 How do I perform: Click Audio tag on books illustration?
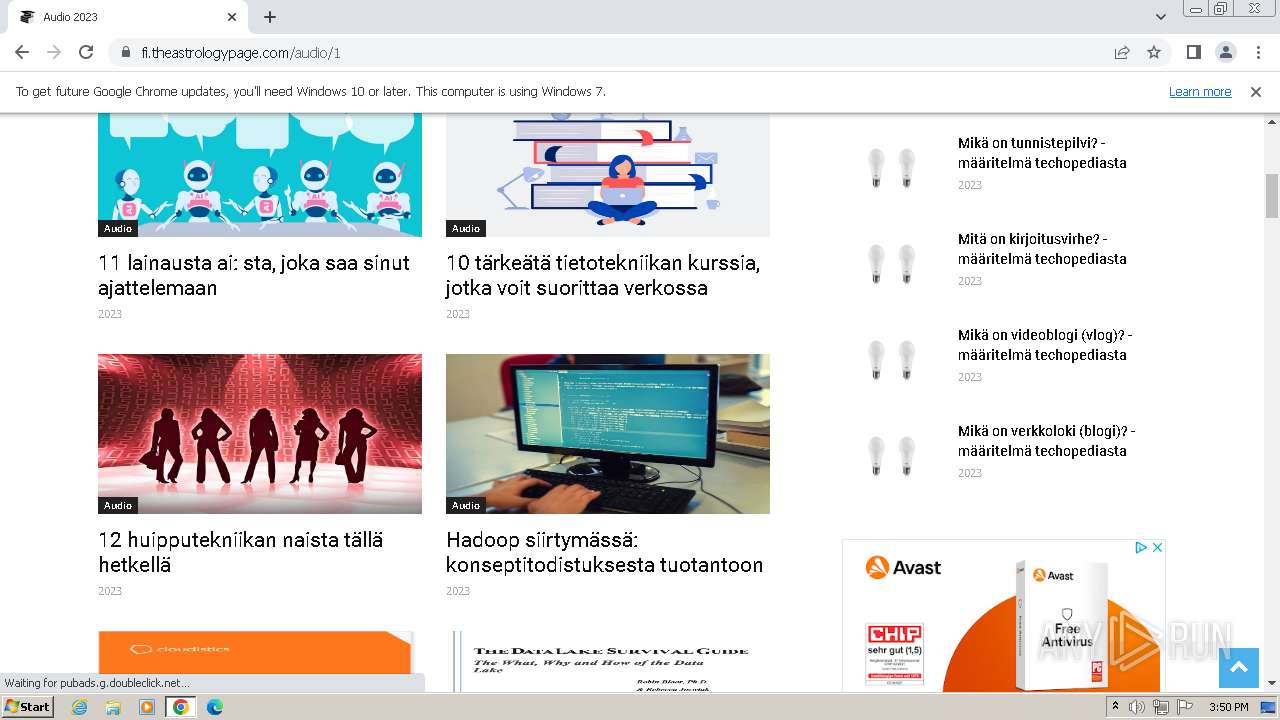466,229
